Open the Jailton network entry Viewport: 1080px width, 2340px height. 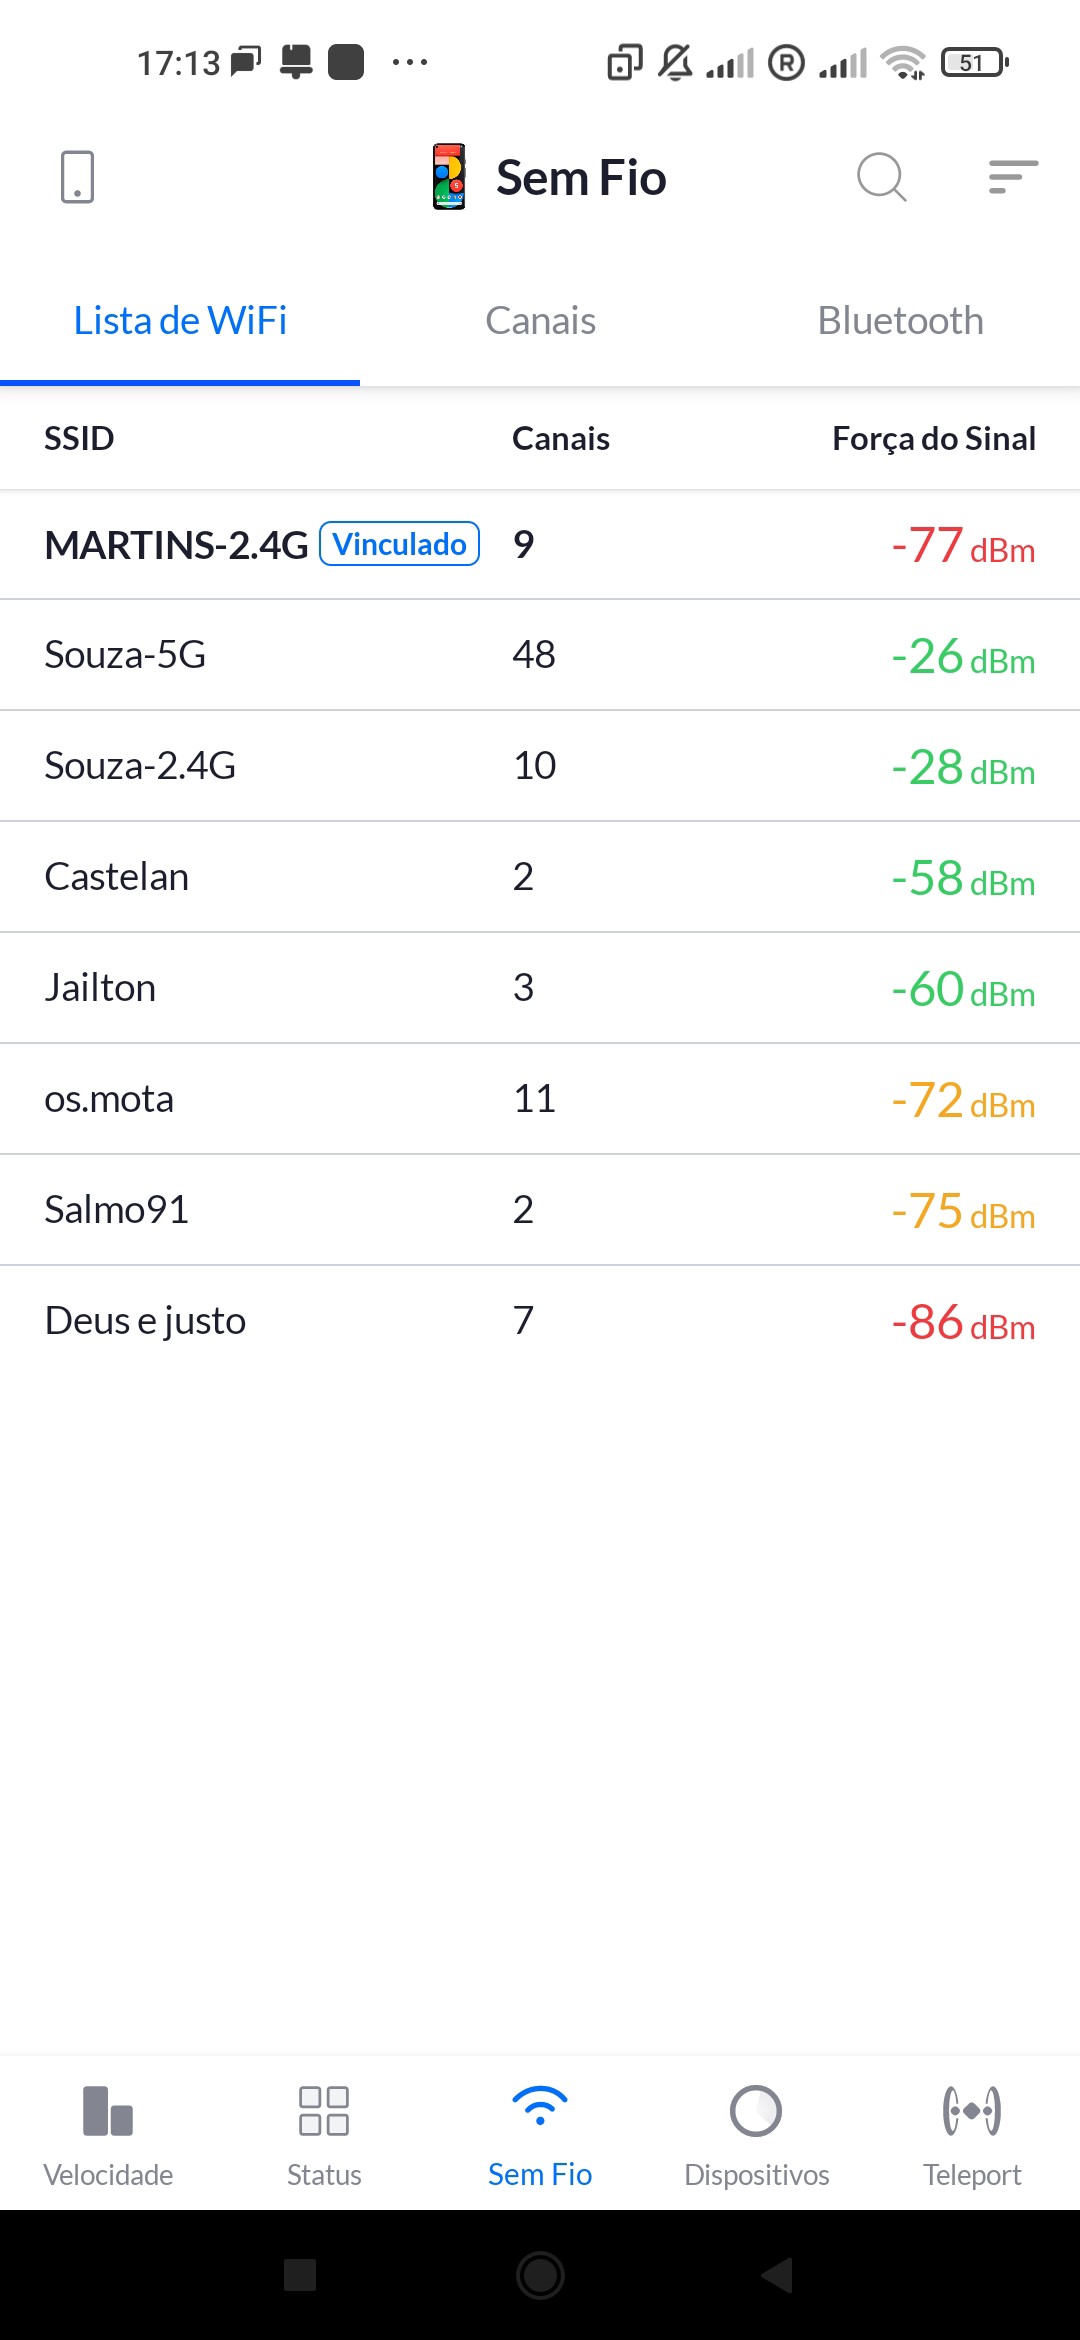point(540,988)
